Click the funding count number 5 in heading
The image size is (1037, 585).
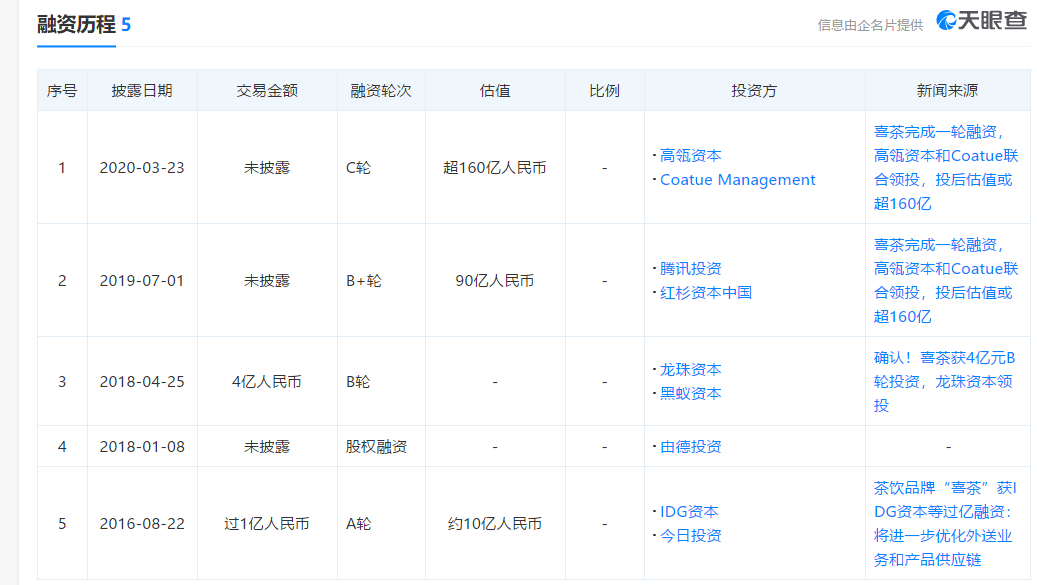[126, 25]
